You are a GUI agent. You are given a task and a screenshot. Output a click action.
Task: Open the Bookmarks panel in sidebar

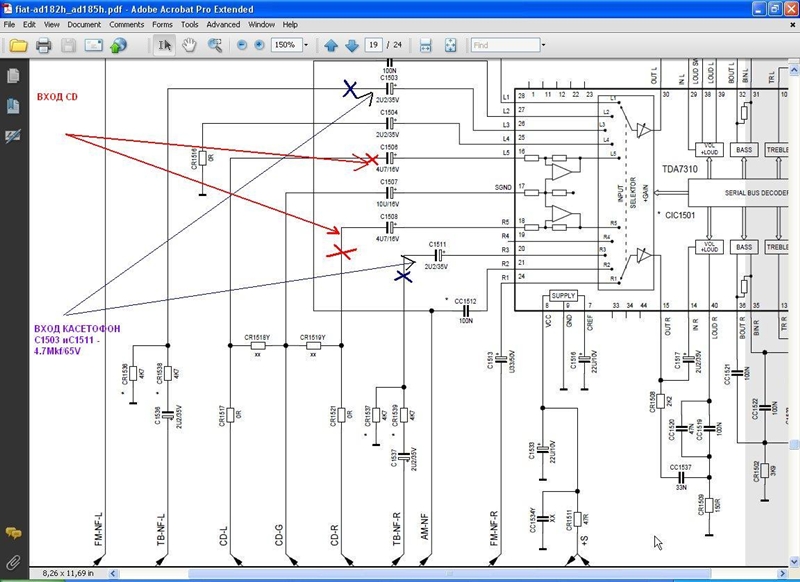pyautogui.click(x=14, y=105)
